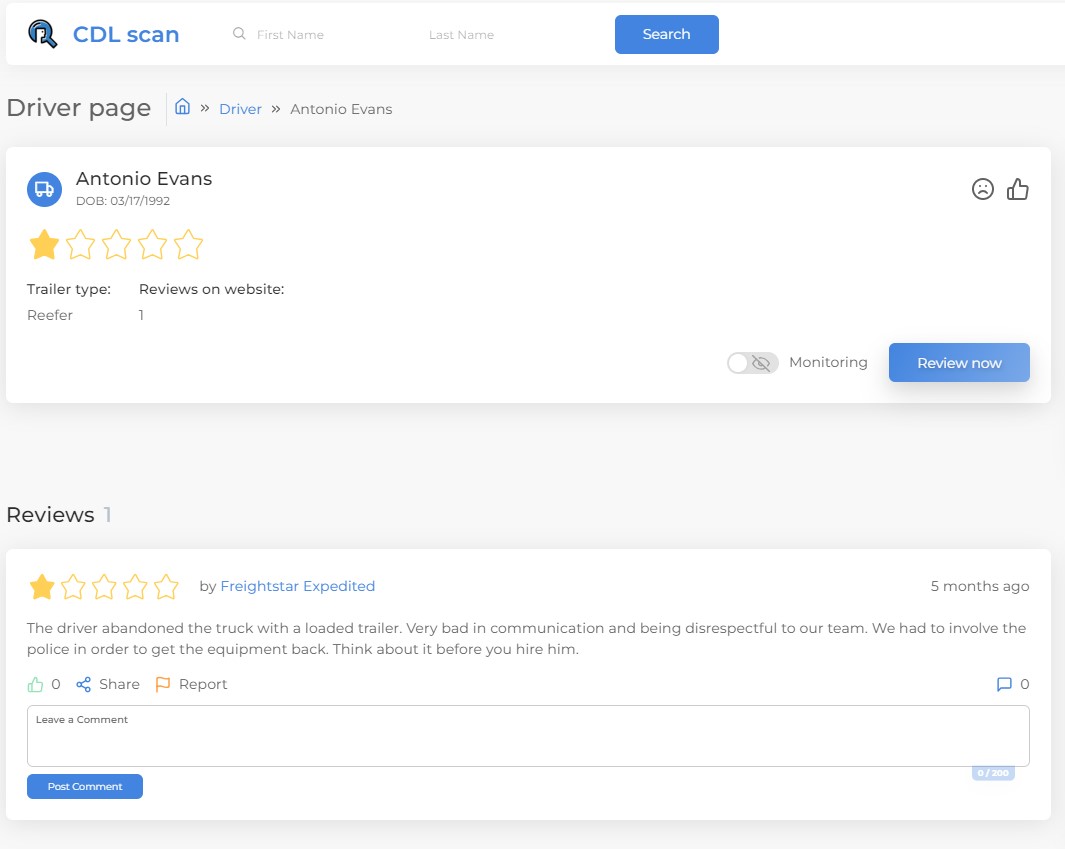Screen dimensions: 1065x849
Task: Click the thumbs up icon for Antonio Evans
Action: click(x=1018, y=189)
